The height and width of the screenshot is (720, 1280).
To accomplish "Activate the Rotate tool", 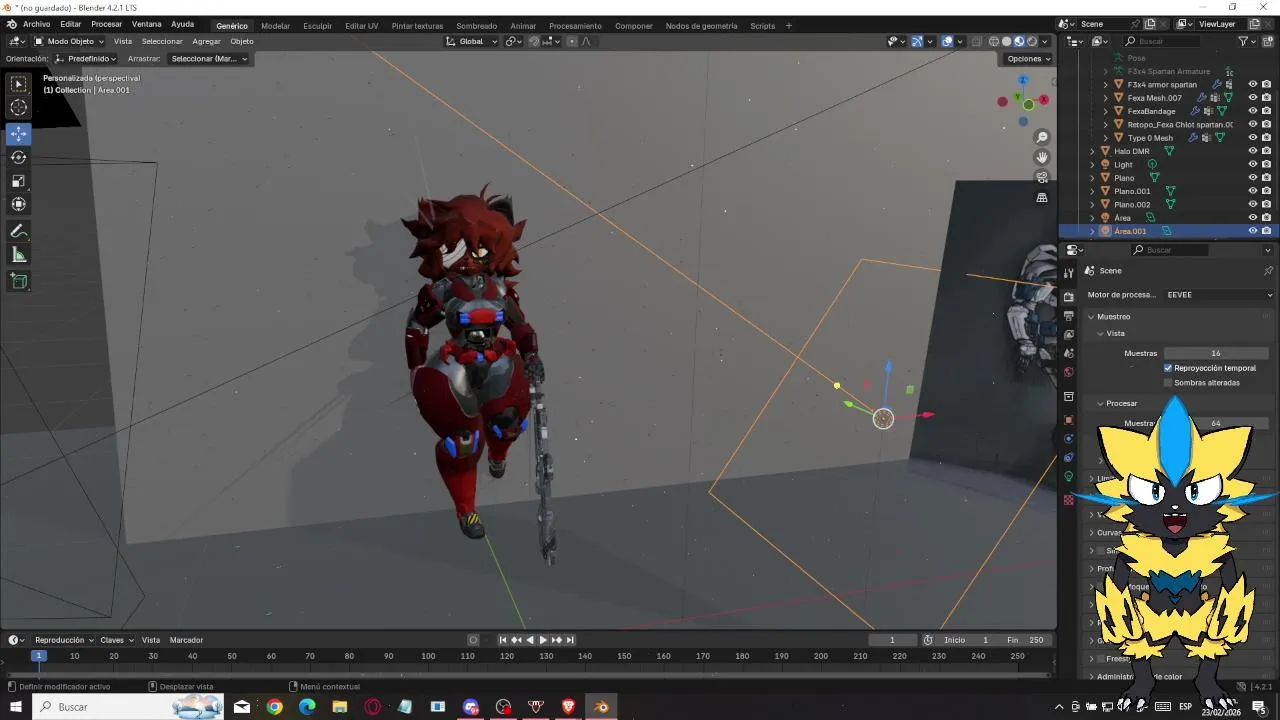I will pyautogui.click(x=19, y=157).
